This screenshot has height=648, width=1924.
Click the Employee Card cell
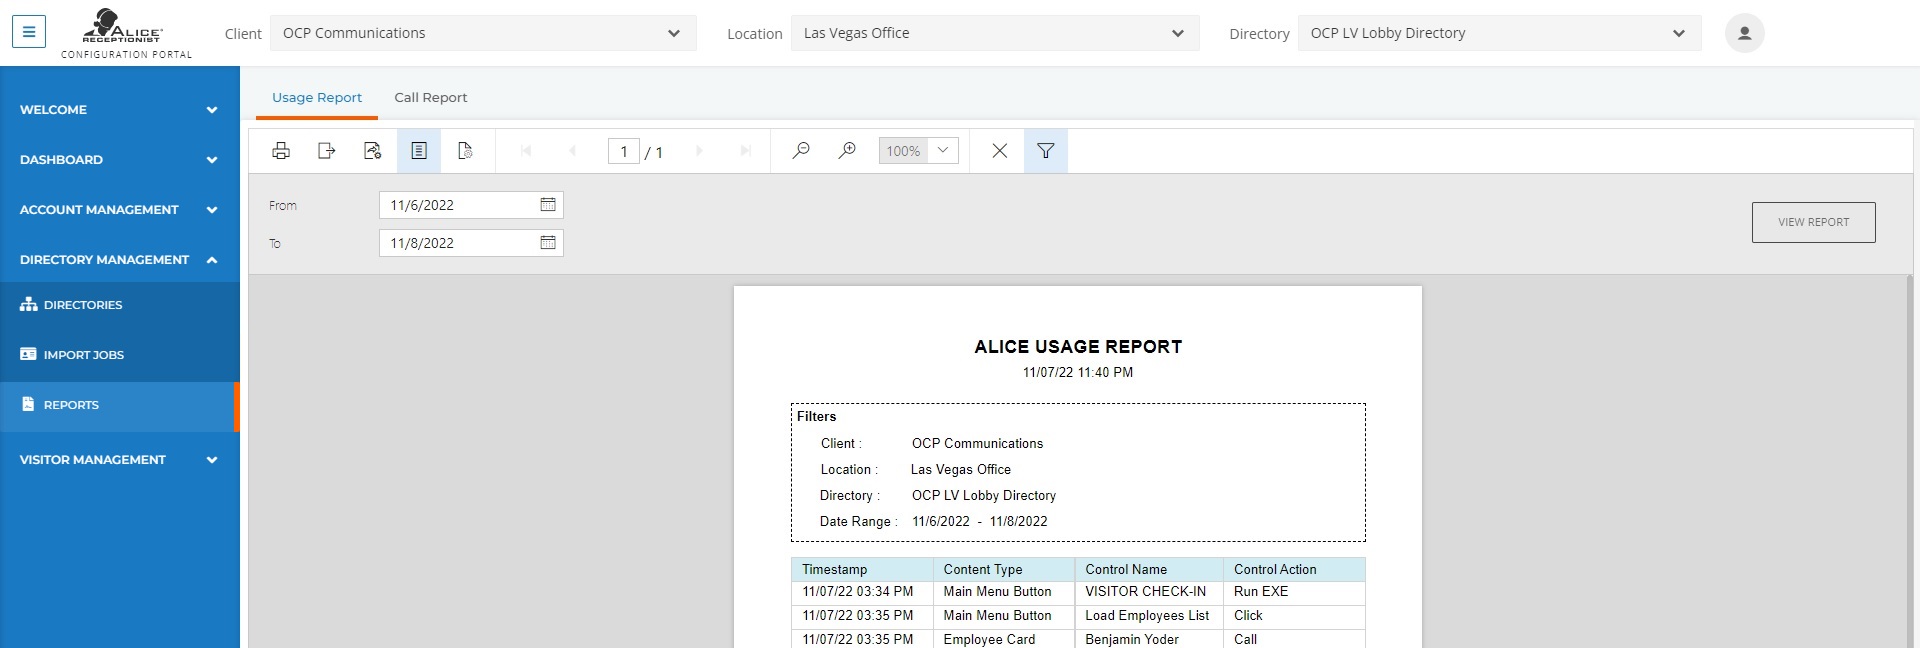click(x=1003, y=639)
